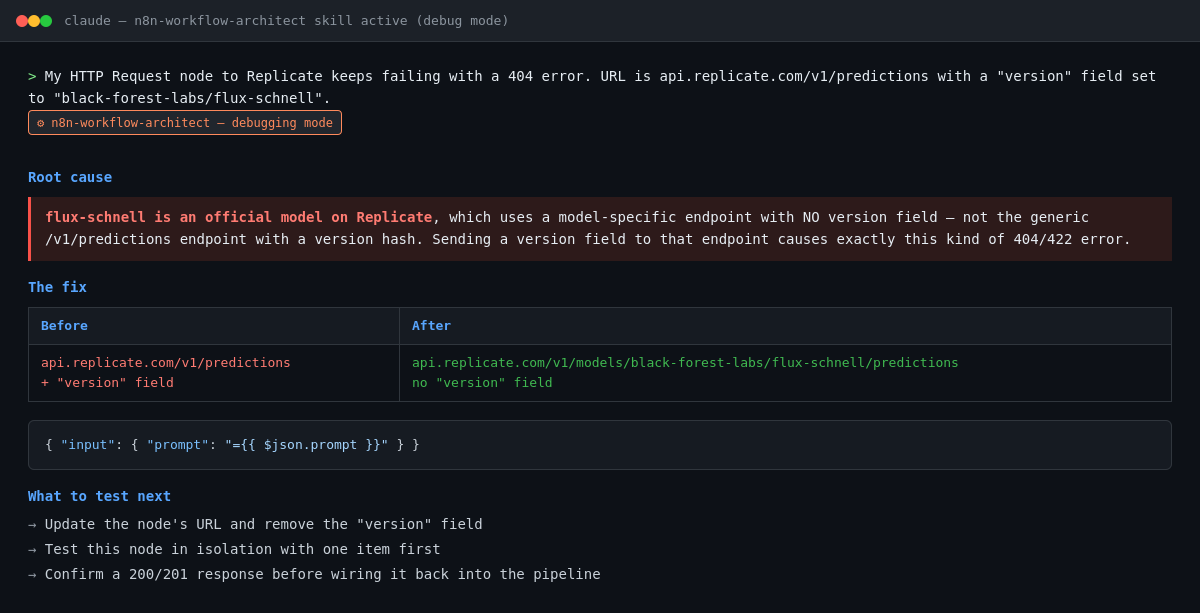
Task: Click the window title 'claude — n8n-workflow-architect skill active'
Action: [286, 21]
